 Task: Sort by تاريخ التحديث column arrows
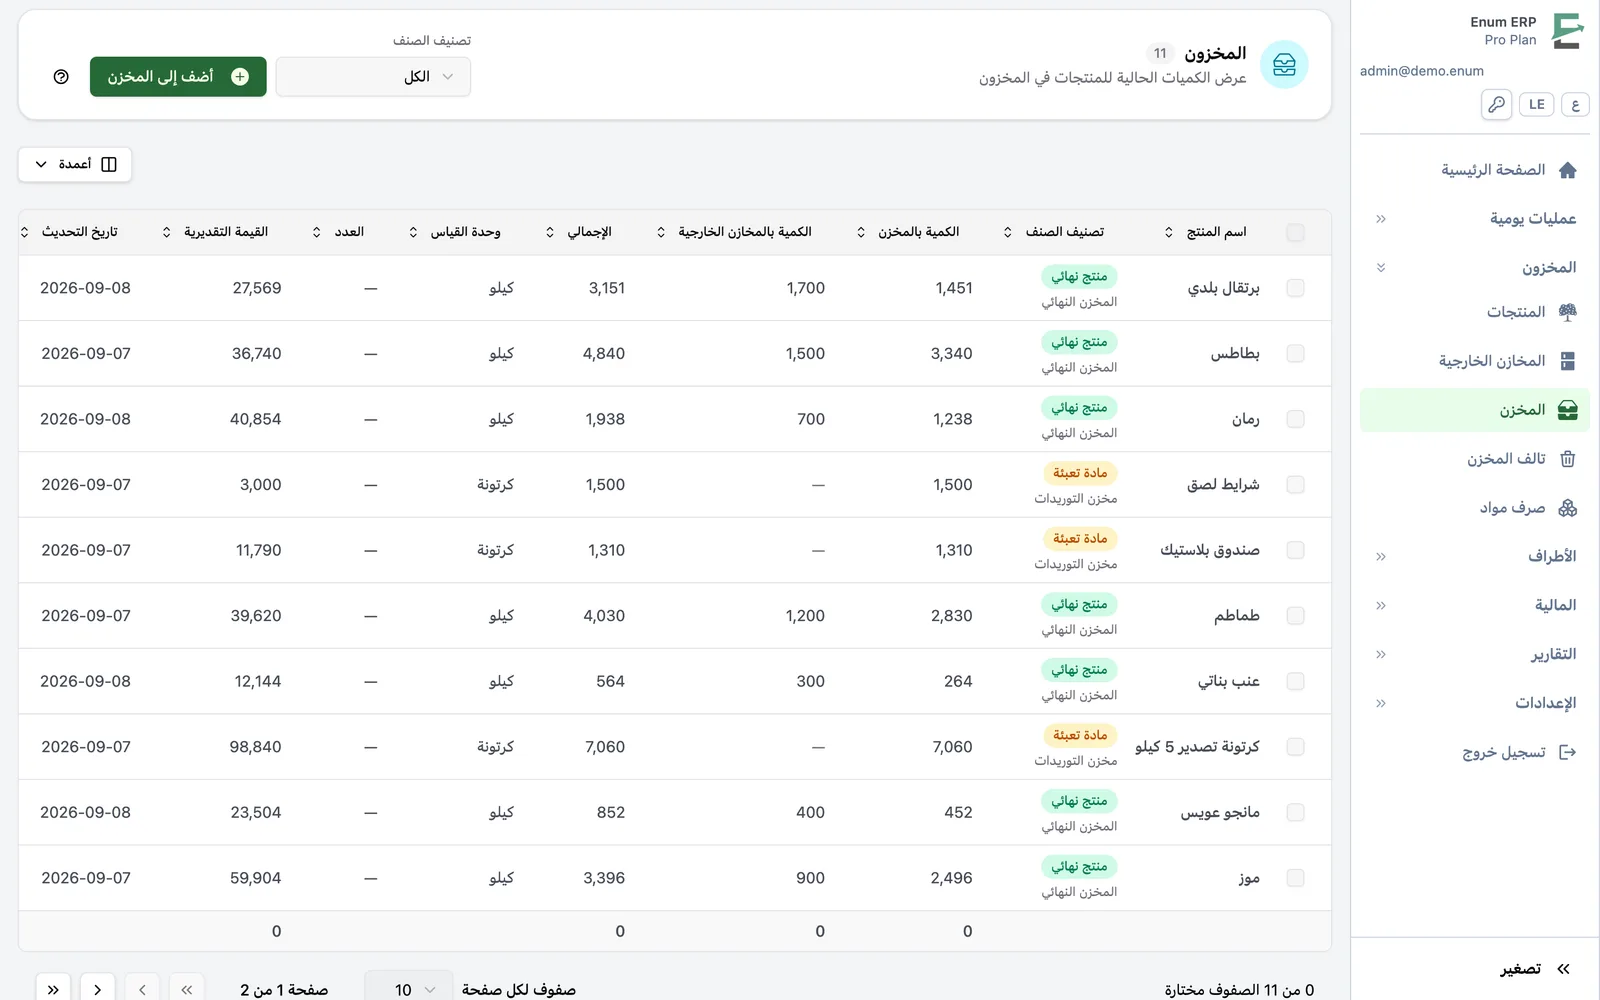point(25,232)
